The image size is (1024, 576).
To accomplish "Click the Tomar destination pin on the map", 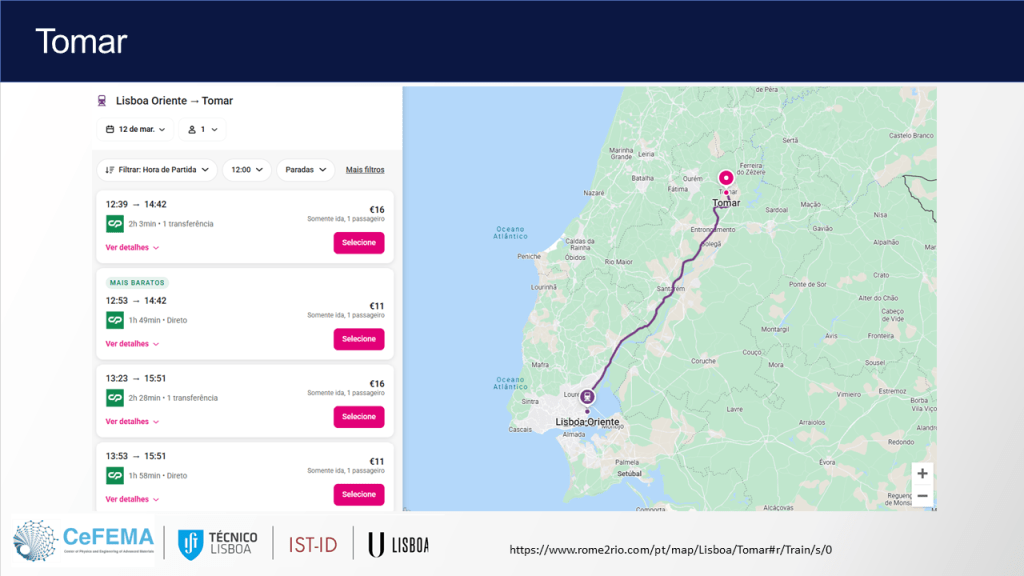I will [726, 178].
